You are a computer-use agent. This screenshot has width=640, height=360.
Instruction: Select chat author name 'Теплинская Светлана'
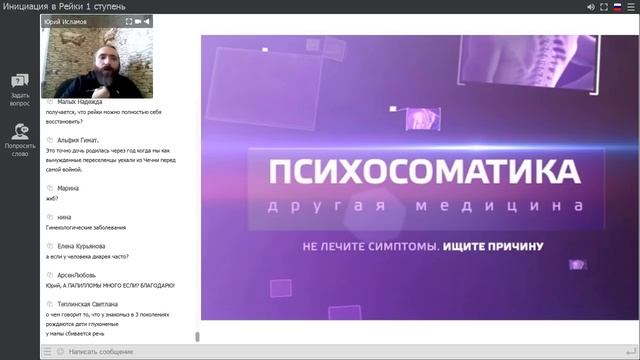point(87,304)
